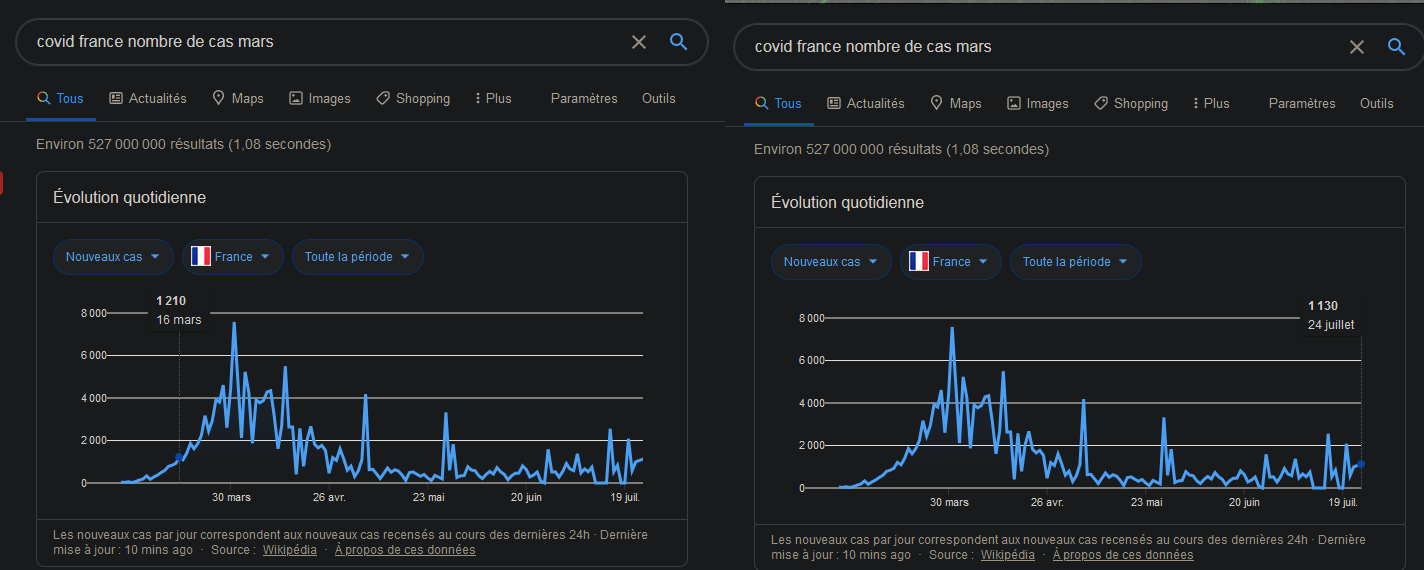The image size is (1424, 570).
Task: Switch to the Shopping tab in the right window
Action: pyautogui.click(x=1131, y=103)
